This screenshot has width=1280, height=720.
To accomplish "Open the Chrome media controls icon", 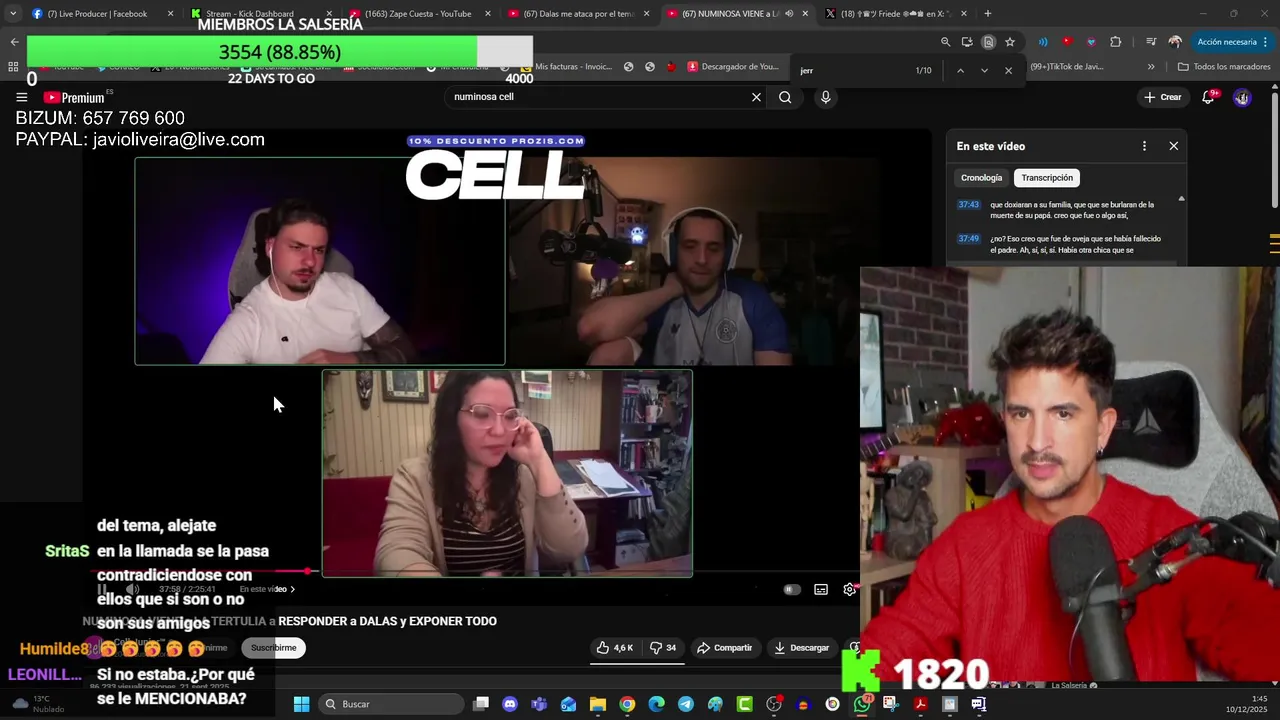I will [1150, 42].
